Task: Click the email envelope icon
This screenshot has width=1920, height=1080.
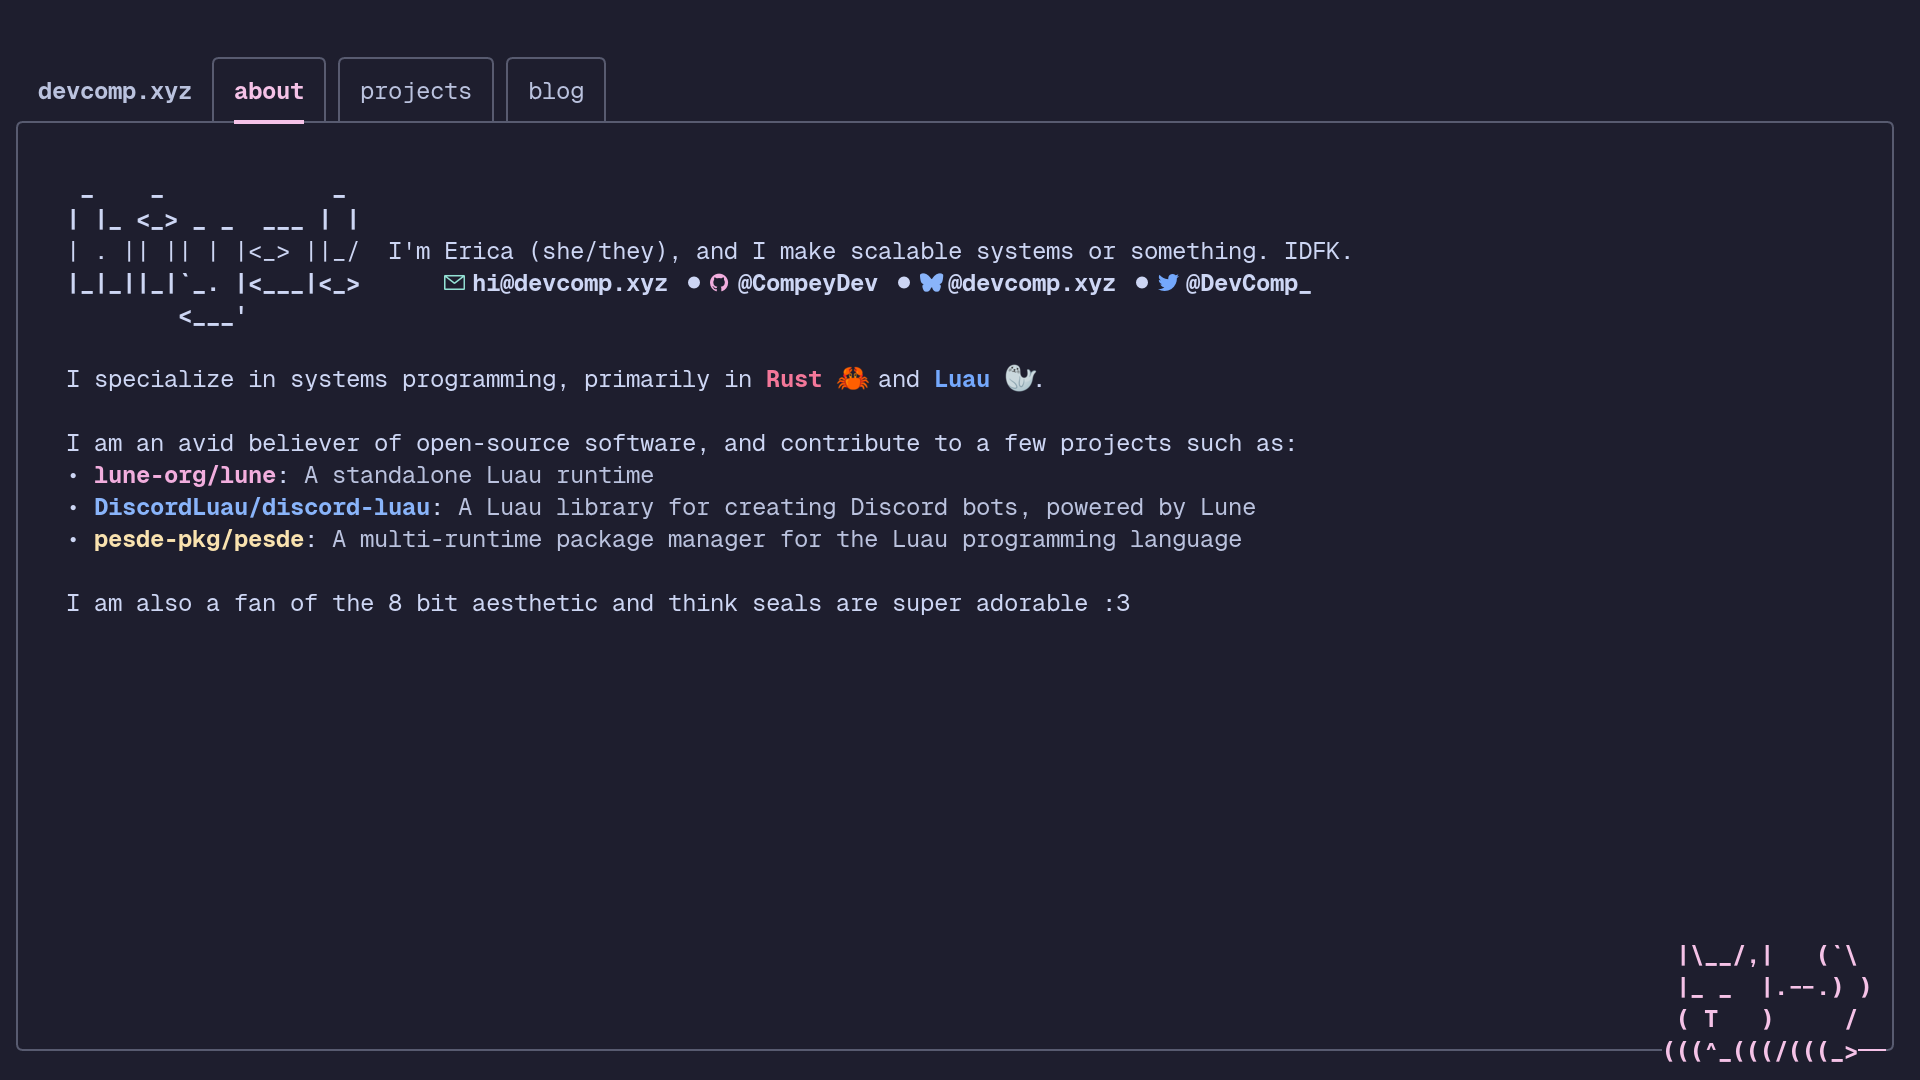Action: click(x=454, y=283)
